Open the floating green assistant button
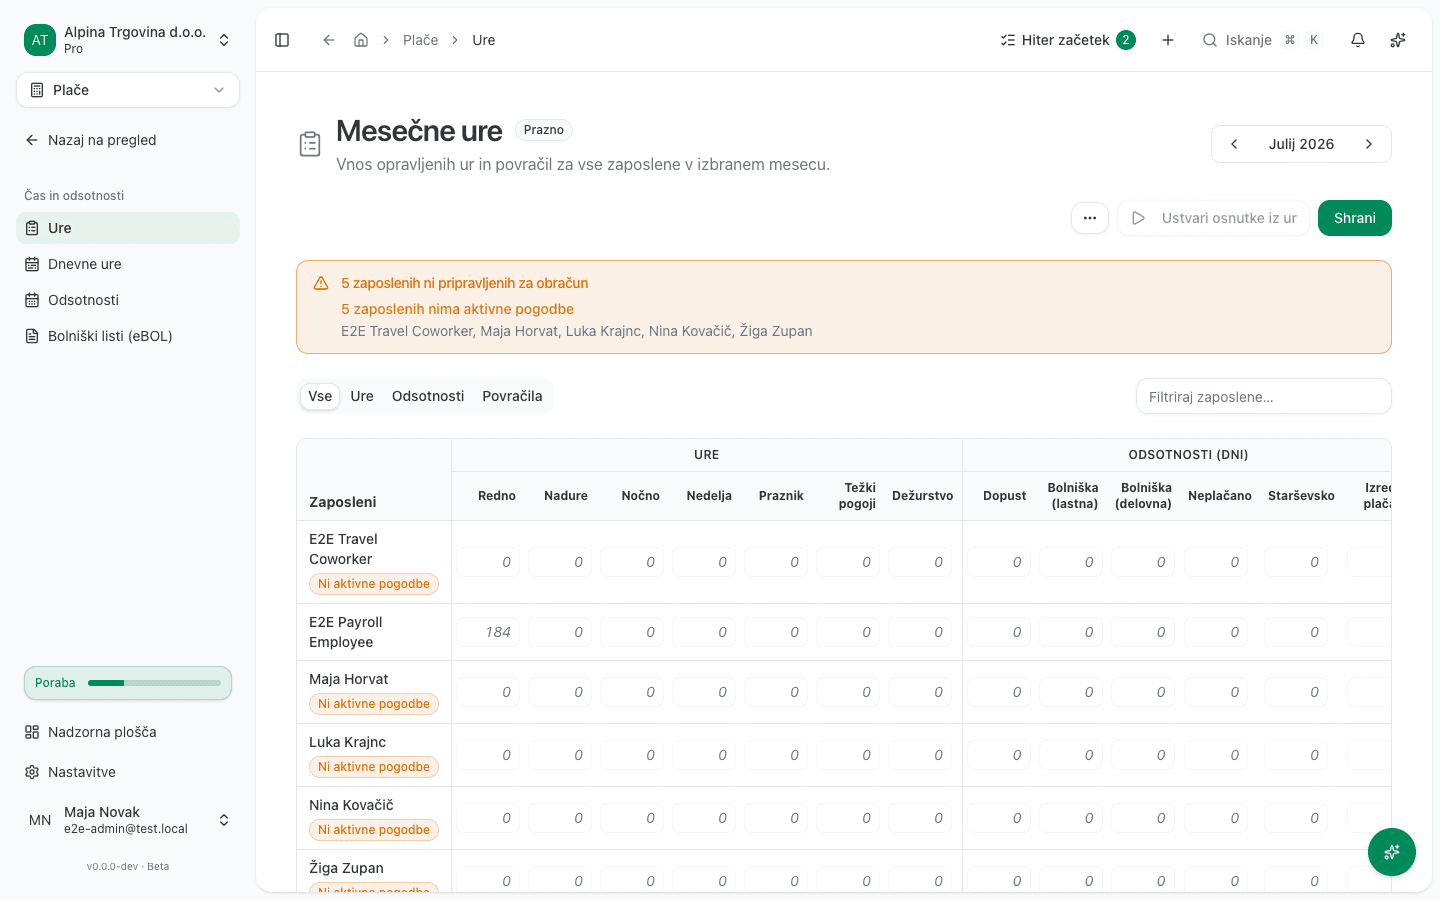 pos(1392,852)
